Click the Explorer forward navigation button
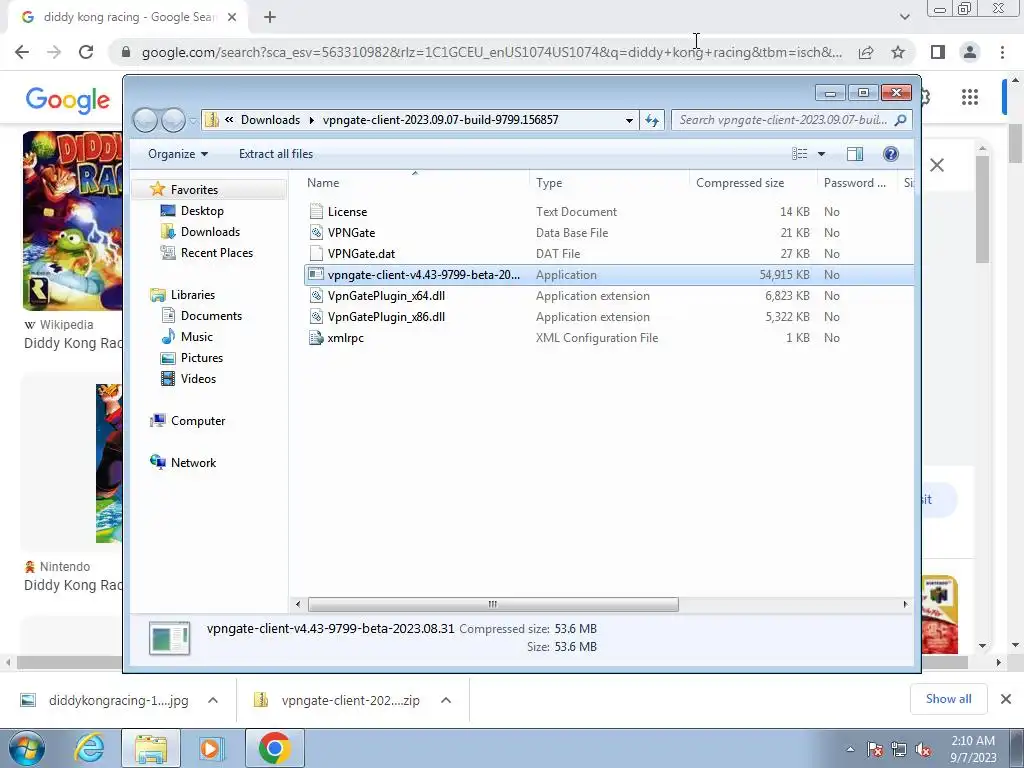 pos(173,120)
